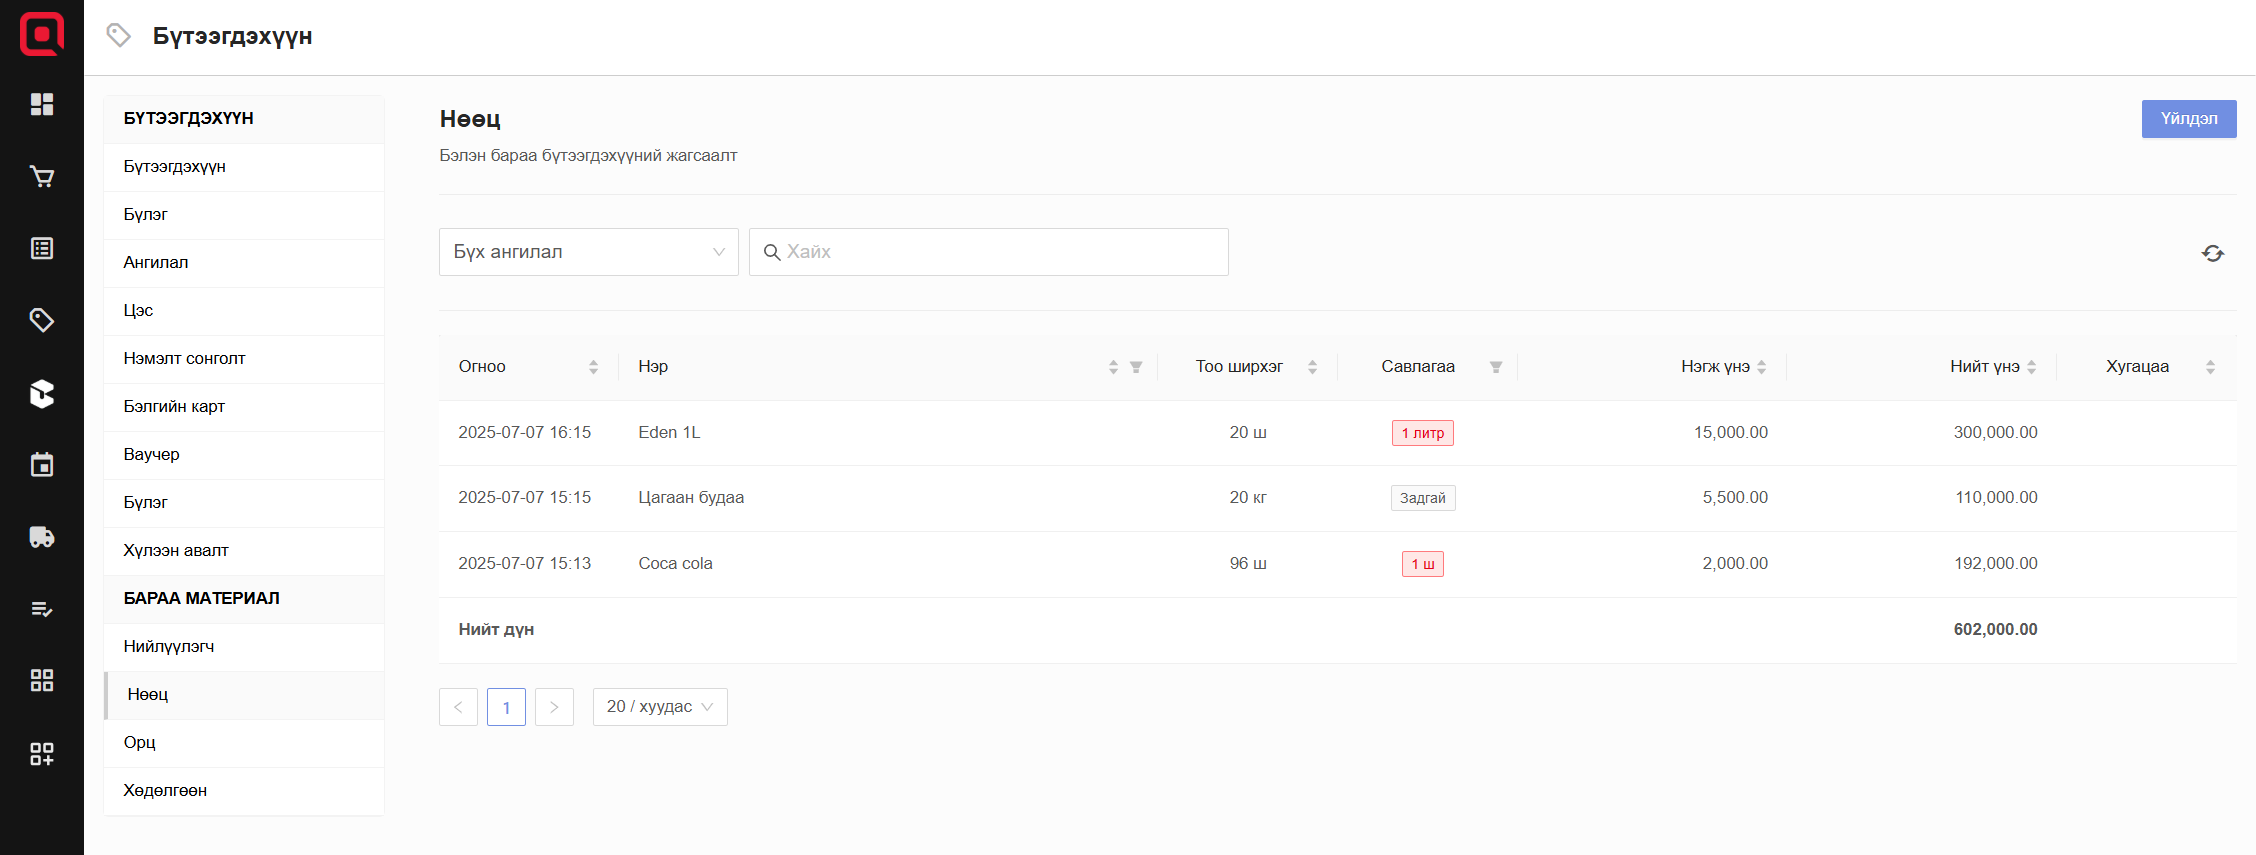Sort table by Нийт үнэ column
This screenshot has height=855, width=2256.
pos(2031,367)
